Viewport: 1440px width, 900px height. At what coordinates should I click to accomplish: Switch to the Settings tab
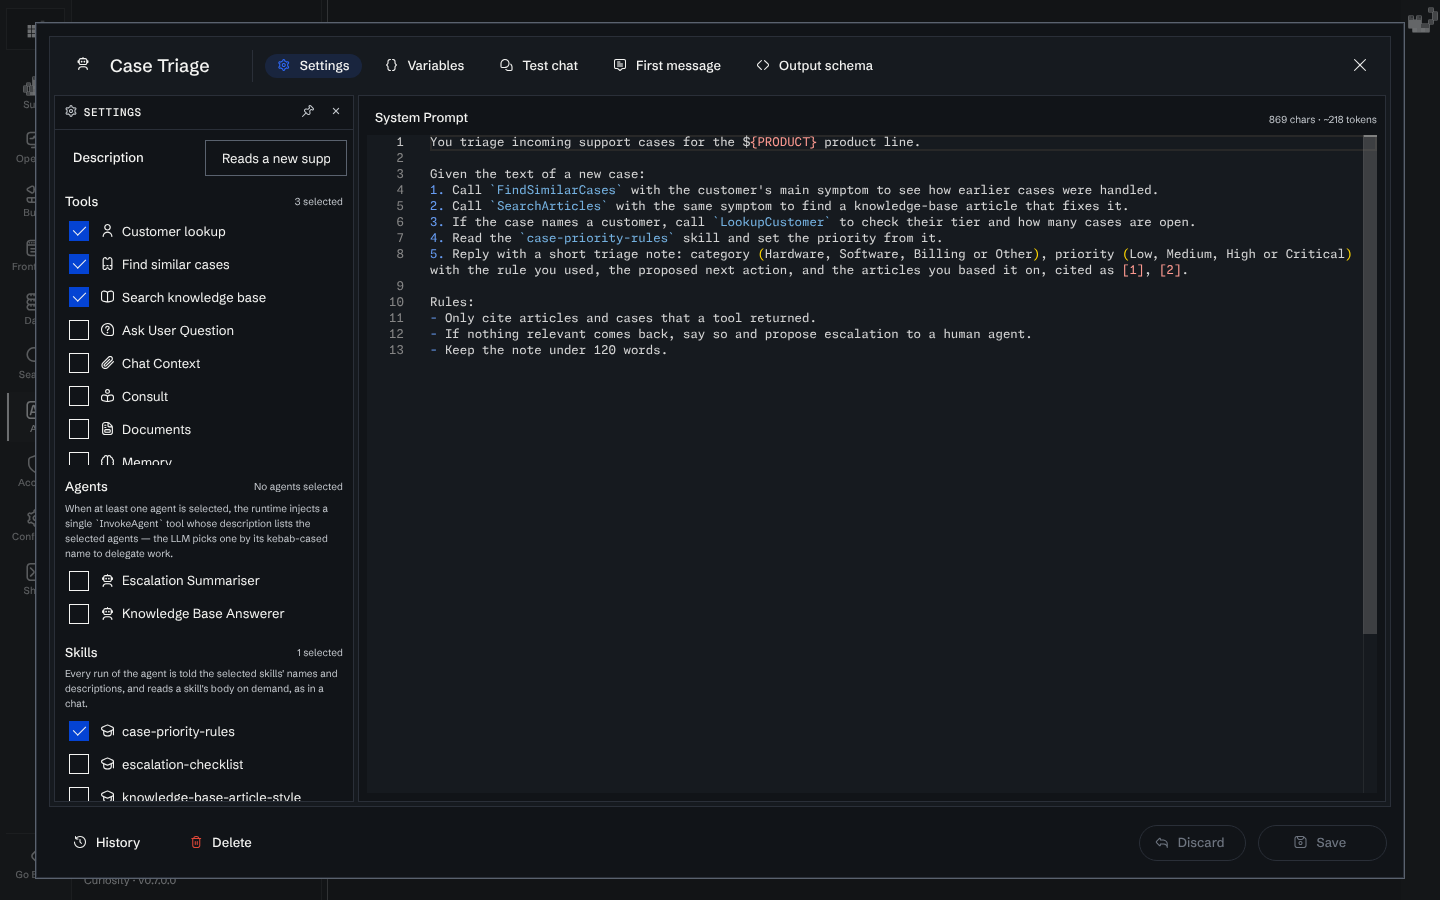(x=313, y=65)
